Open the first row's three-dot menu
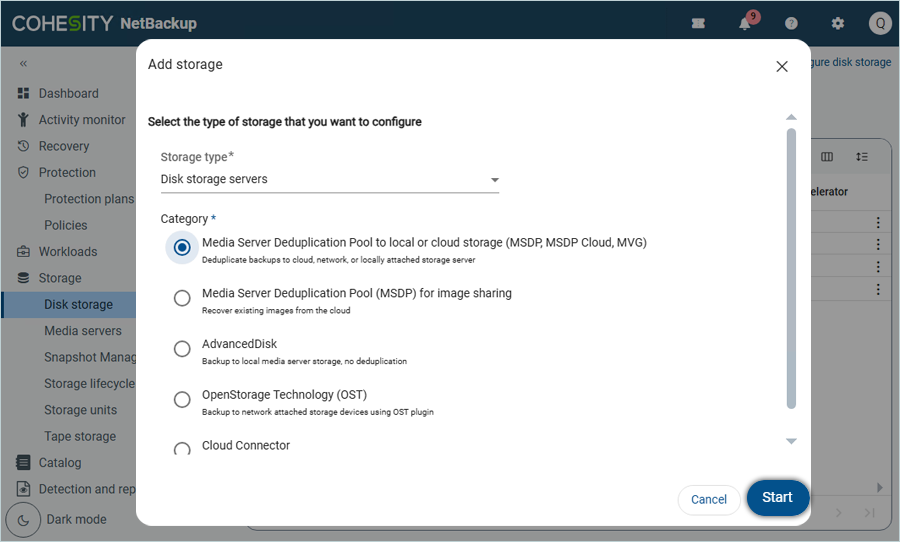900x542 pixels. (878, 222)
